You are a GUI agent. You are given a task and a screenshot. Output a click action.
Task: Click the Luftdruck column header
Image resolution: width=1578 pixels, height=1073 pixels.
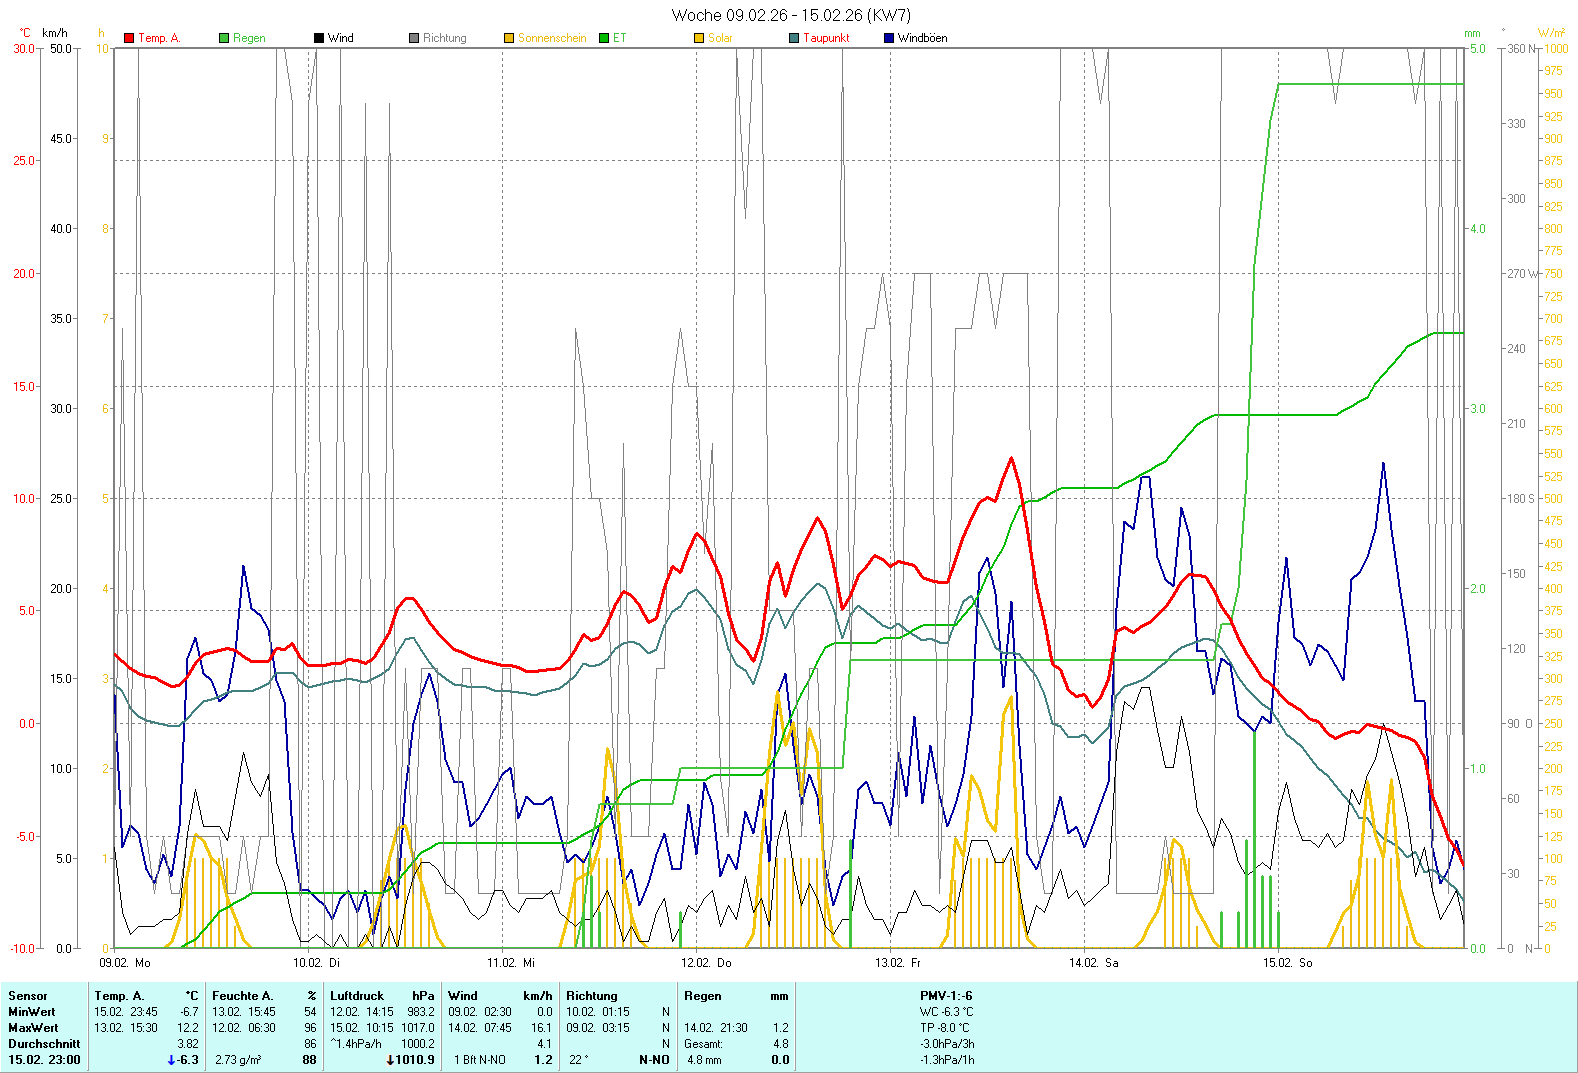coord(357,996)
